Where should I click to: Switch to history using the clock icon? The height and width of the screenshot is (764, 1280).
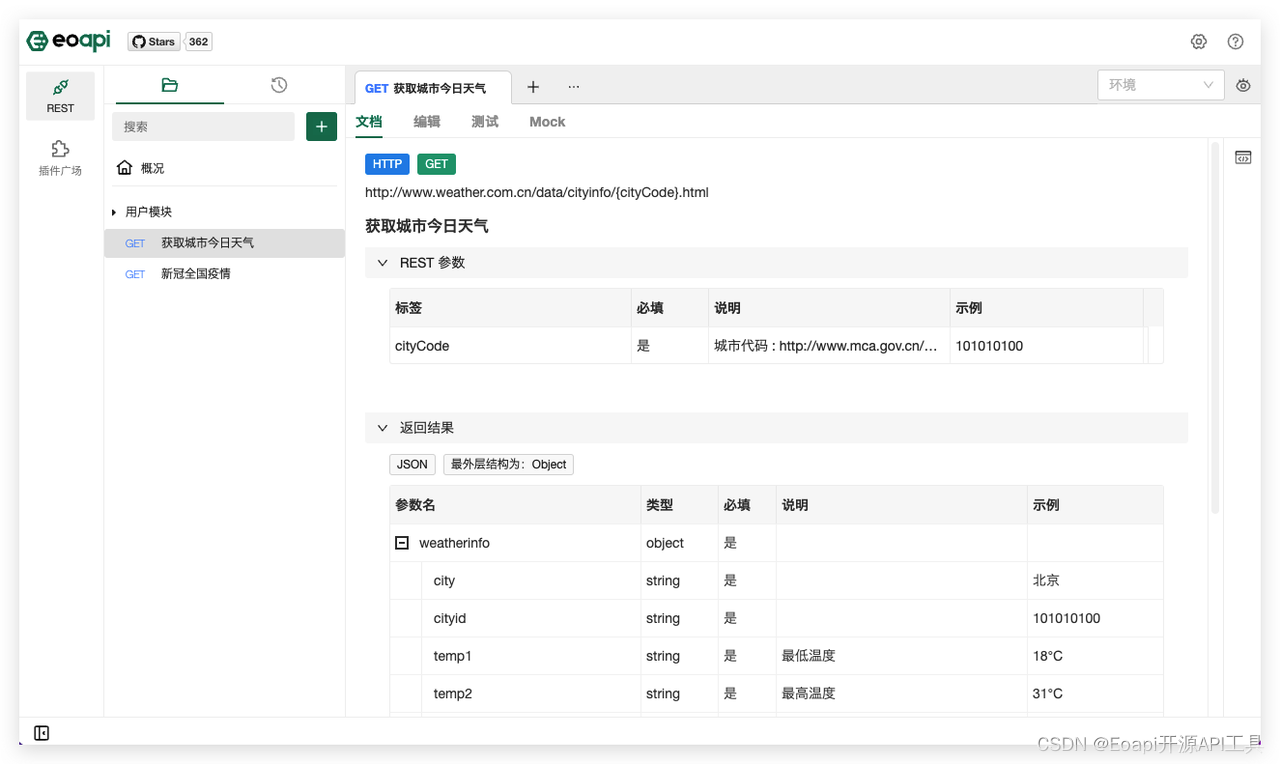pos(278,85)
